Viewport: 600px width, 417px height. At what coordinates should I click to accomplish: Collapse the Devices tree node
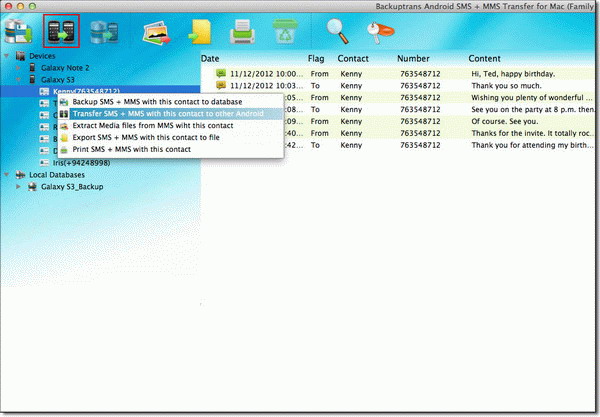click(7, 56)
